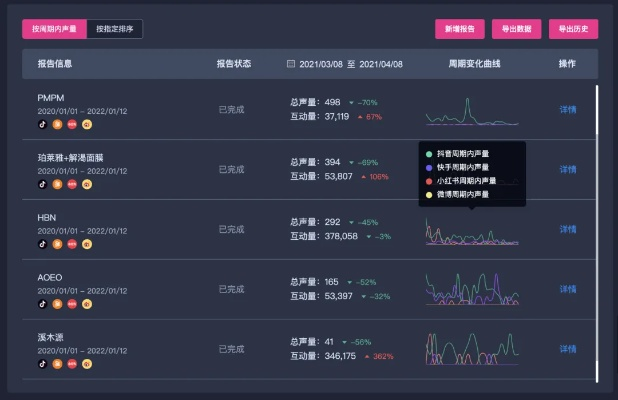Click the Weibo icon in the PMPM row
618x400 pixels.
coord(87,125)
